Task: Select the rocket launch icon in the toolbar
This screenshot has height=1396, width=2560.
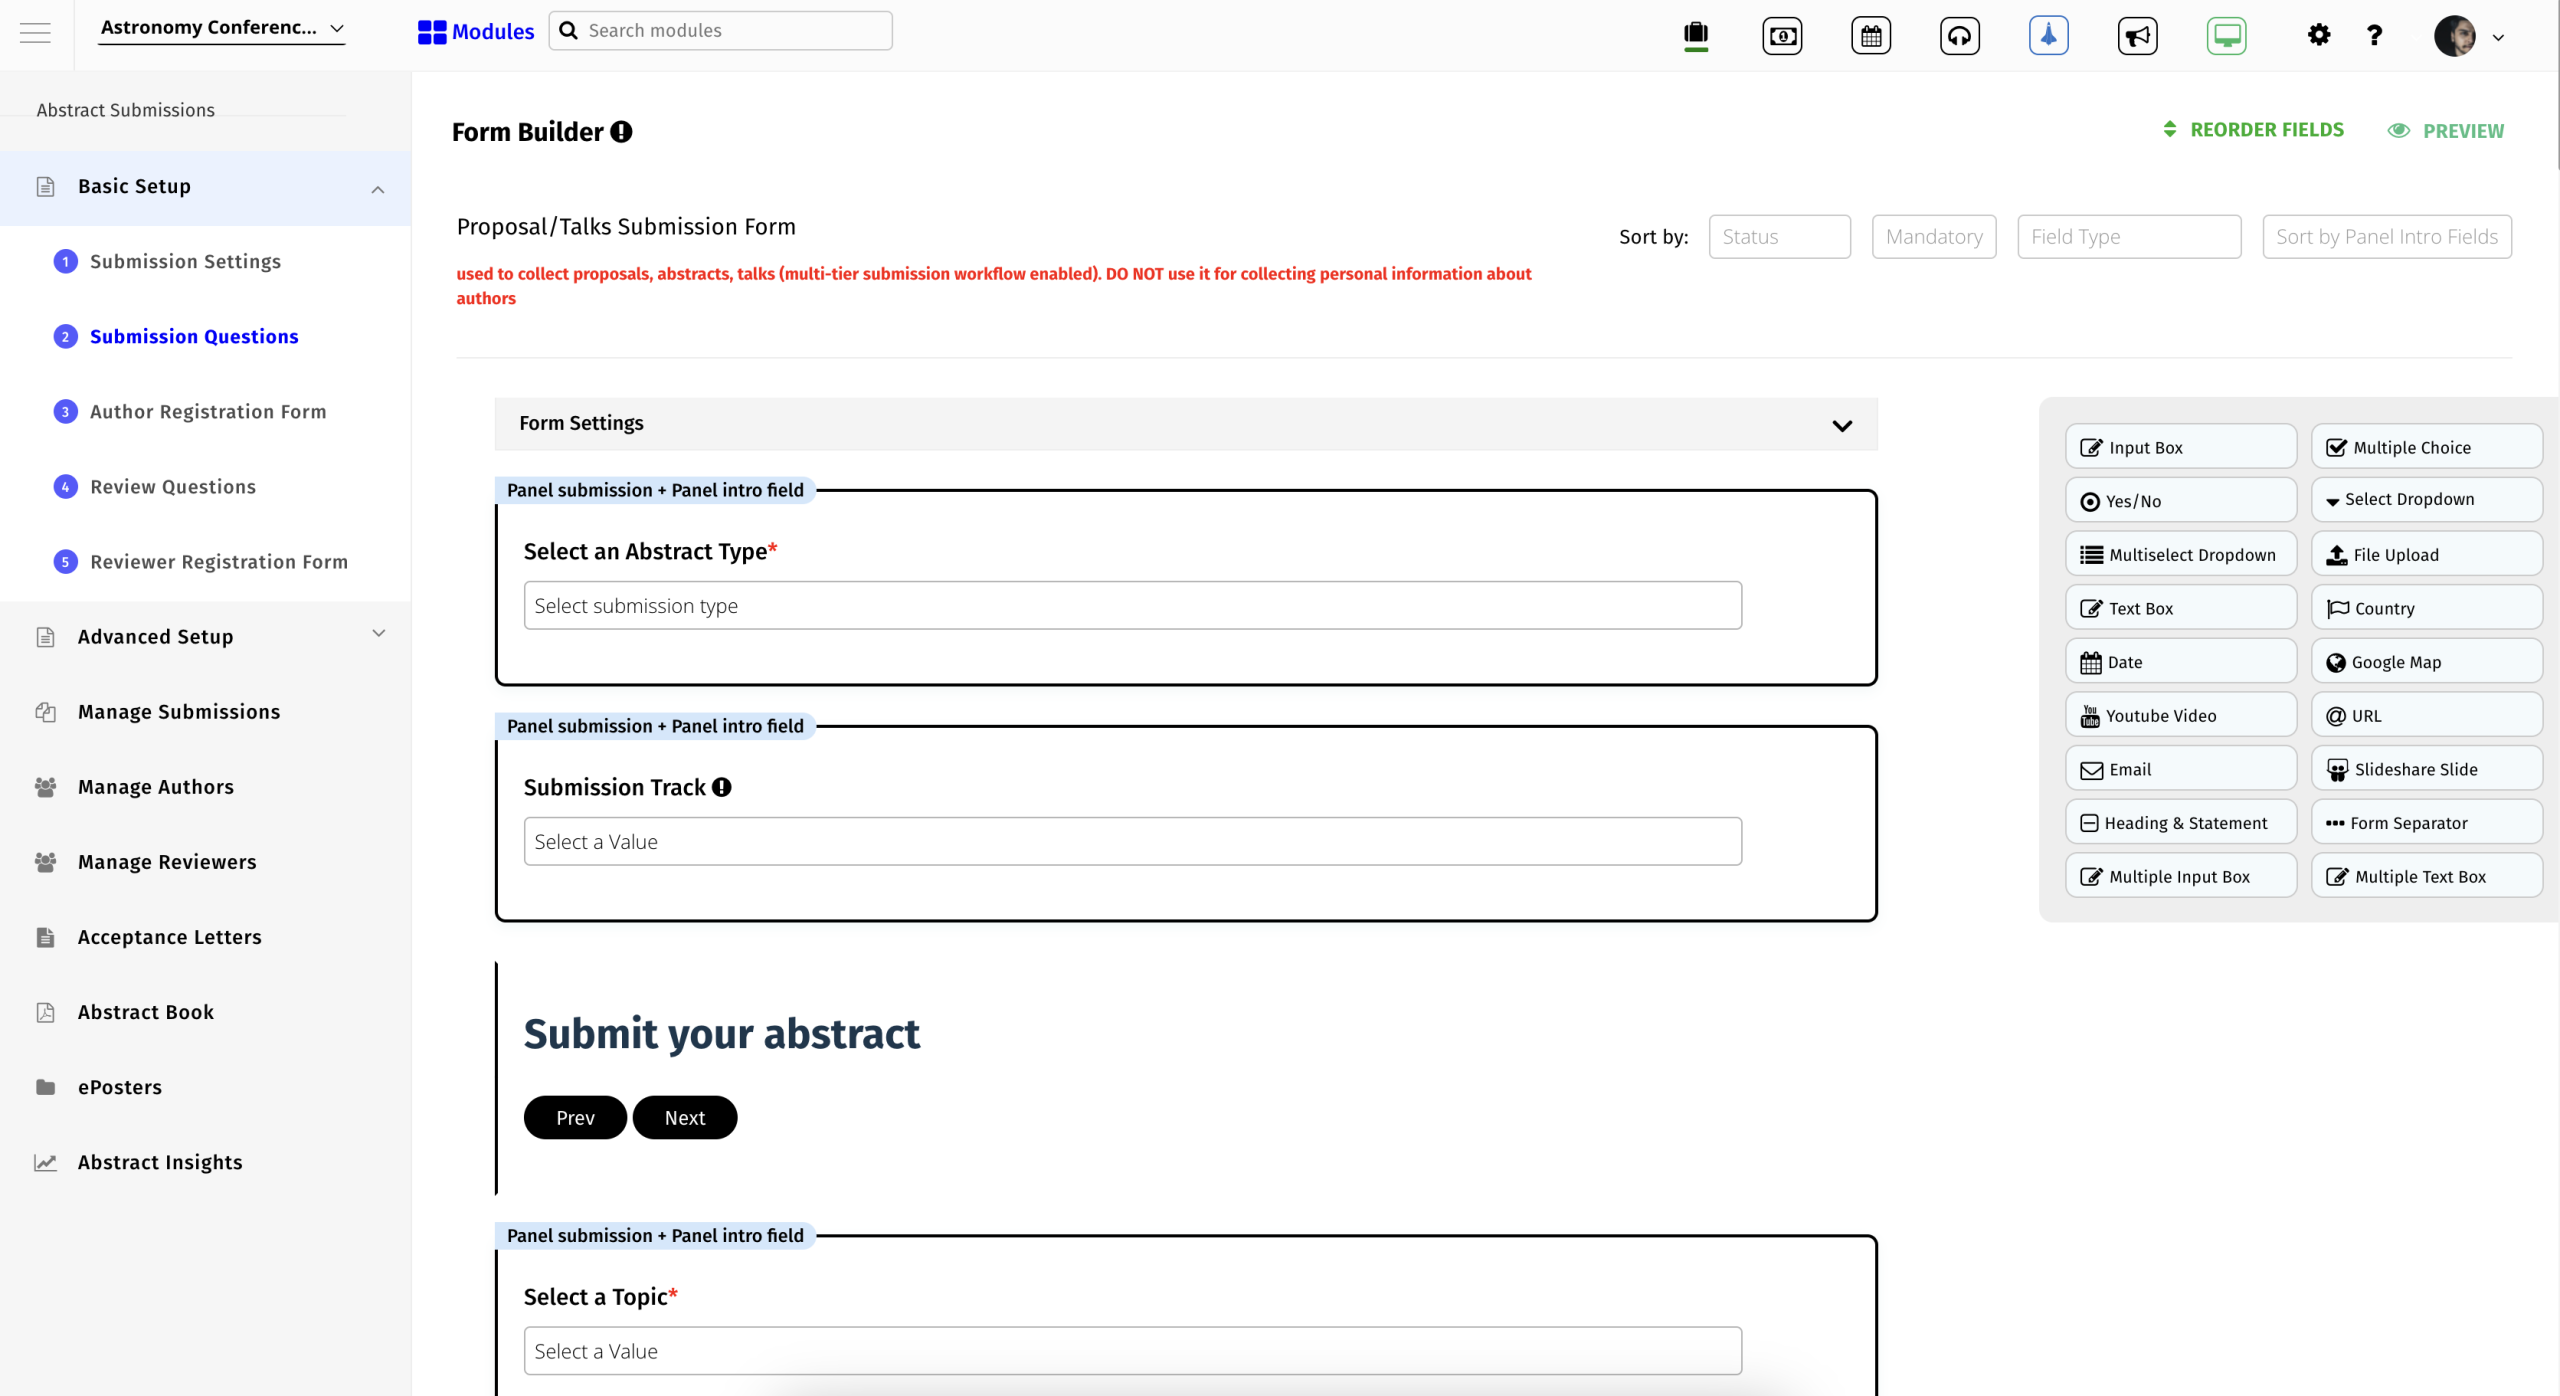Action: pos(2047,34)
